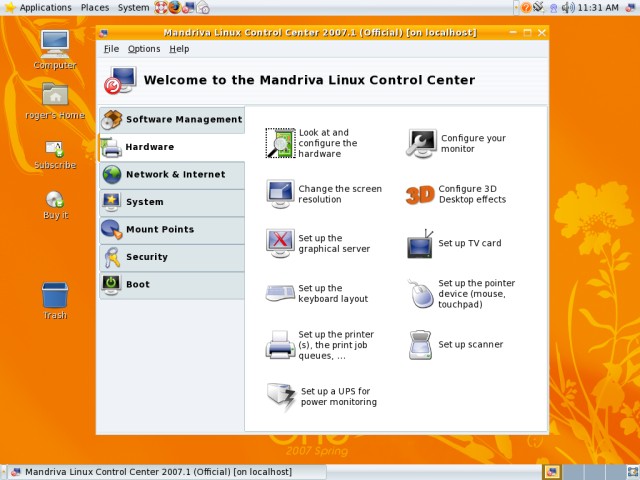Click the Control Center launcher in top panel
This screenshot has height=480, width=640.
(189, 7)
